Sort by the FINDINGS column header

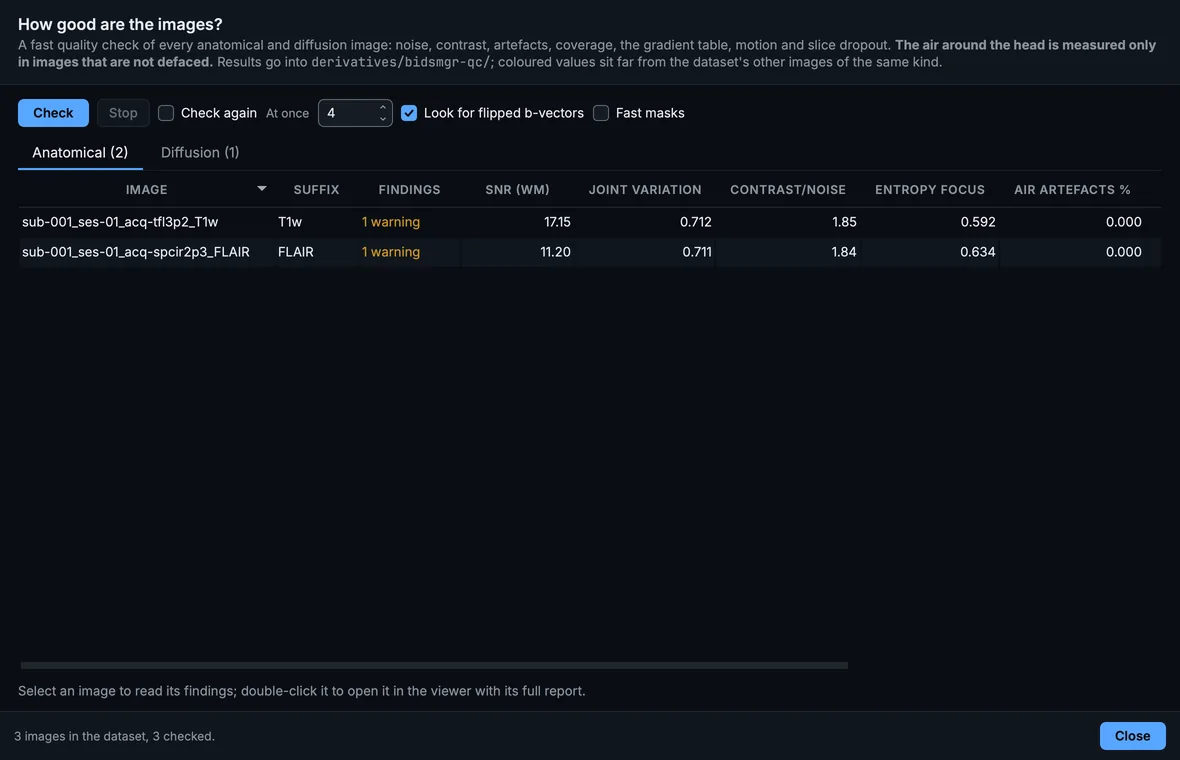(x=409, y=190)
